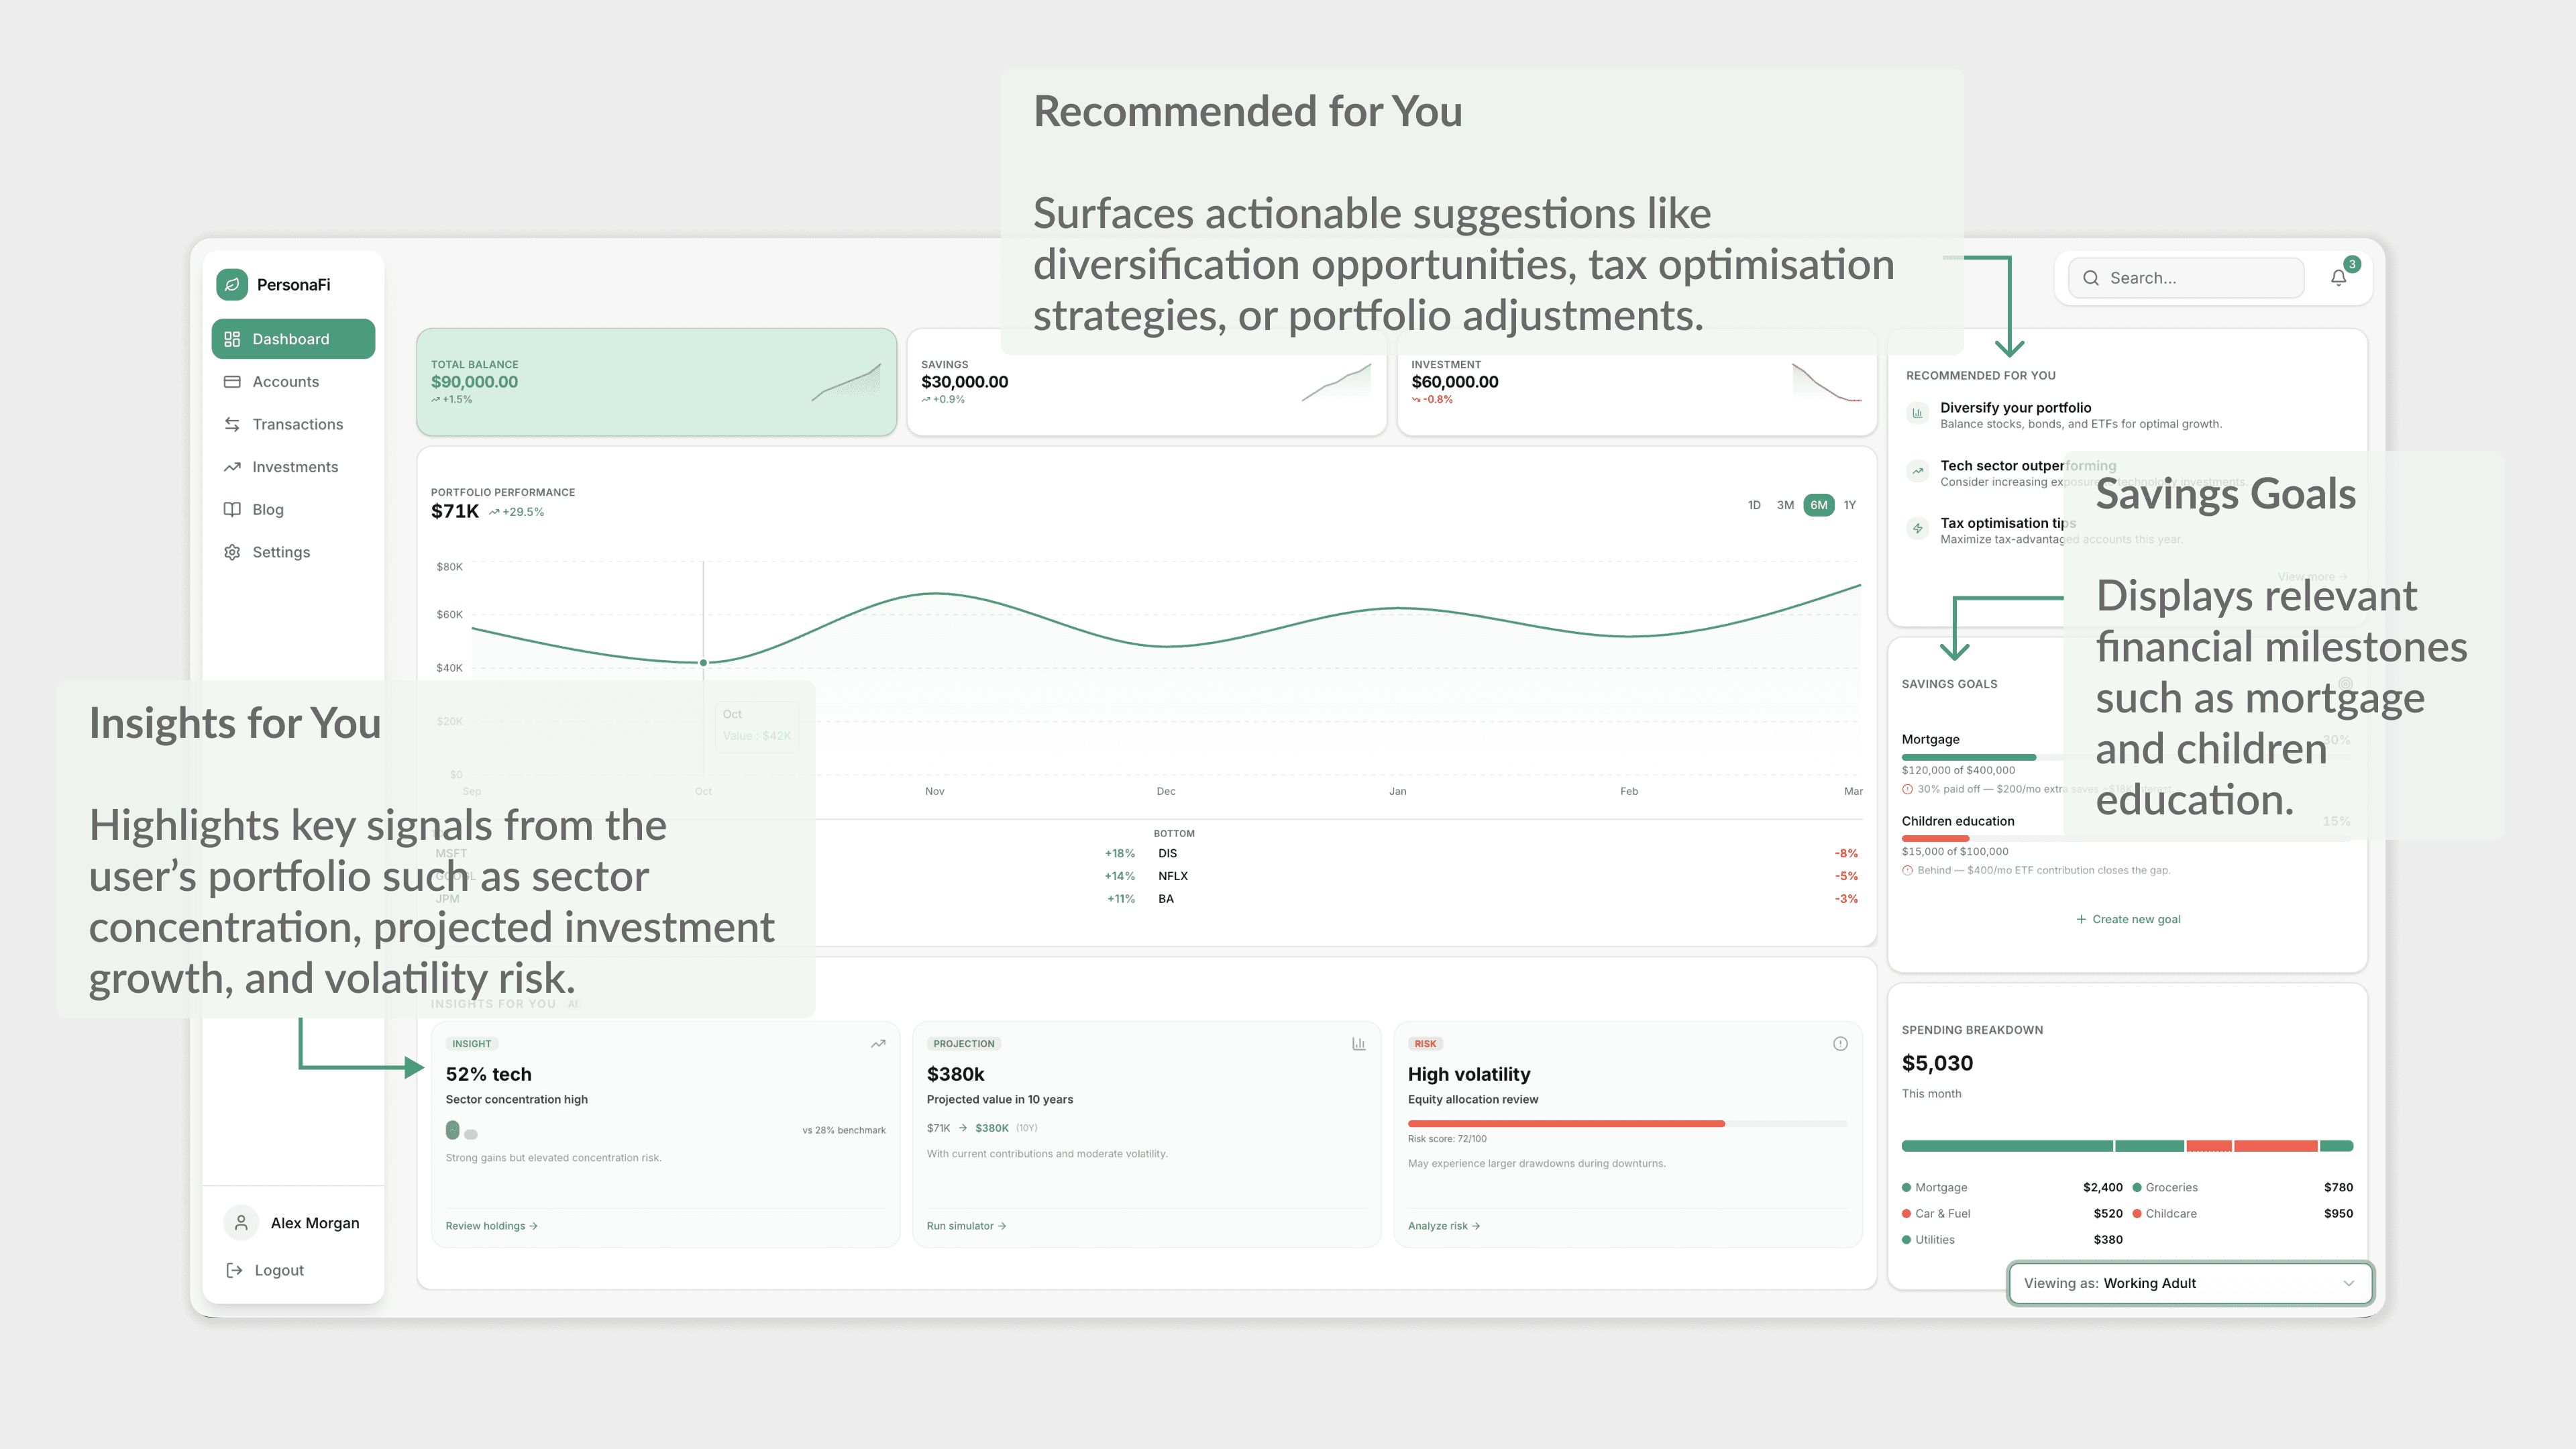
Task: Click the Create new goal link
Action: click(2128, 919)
